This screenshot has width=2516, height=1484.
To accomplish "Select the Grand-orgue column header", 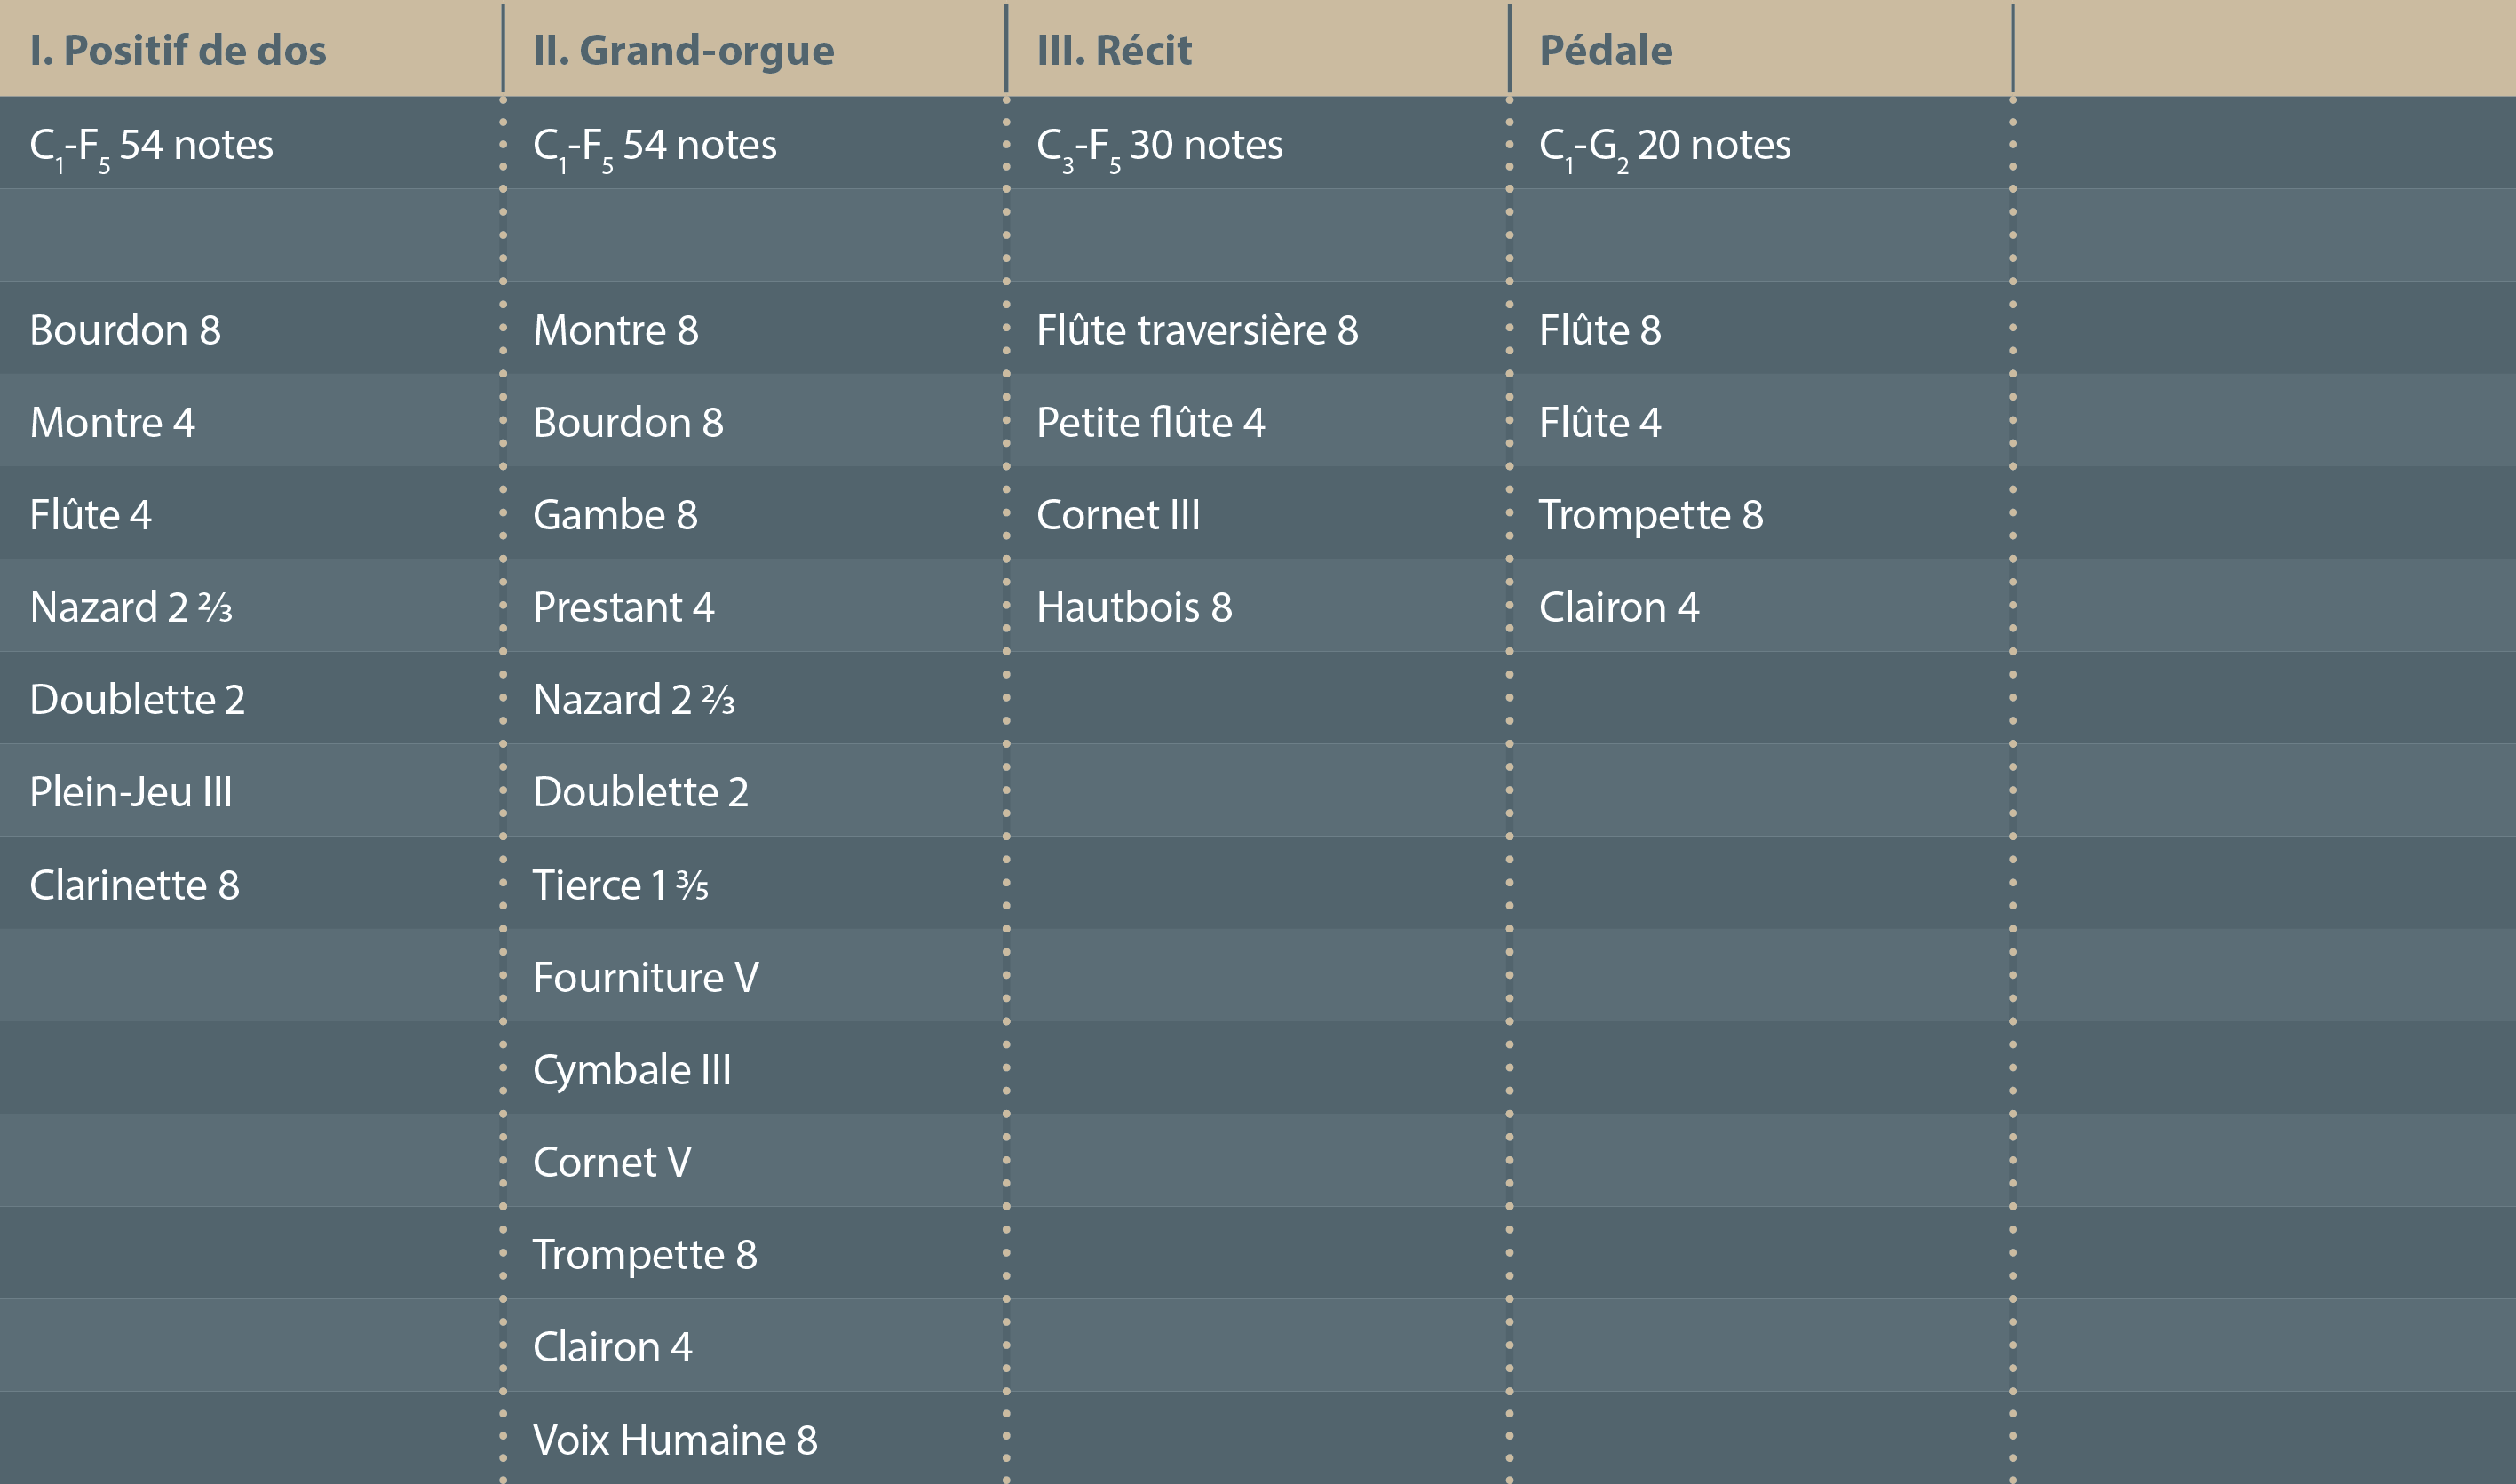I will 683,50.
